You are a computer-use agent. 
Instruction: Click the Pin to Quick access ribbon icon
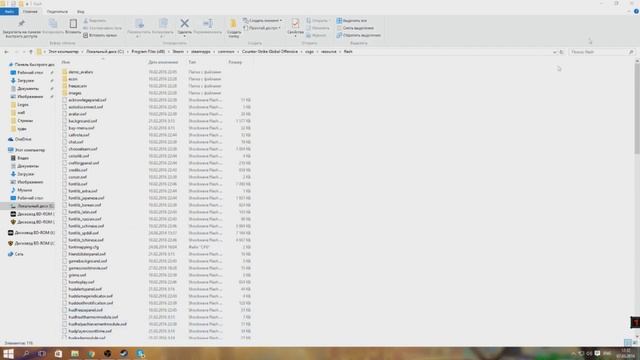(21, 24)
